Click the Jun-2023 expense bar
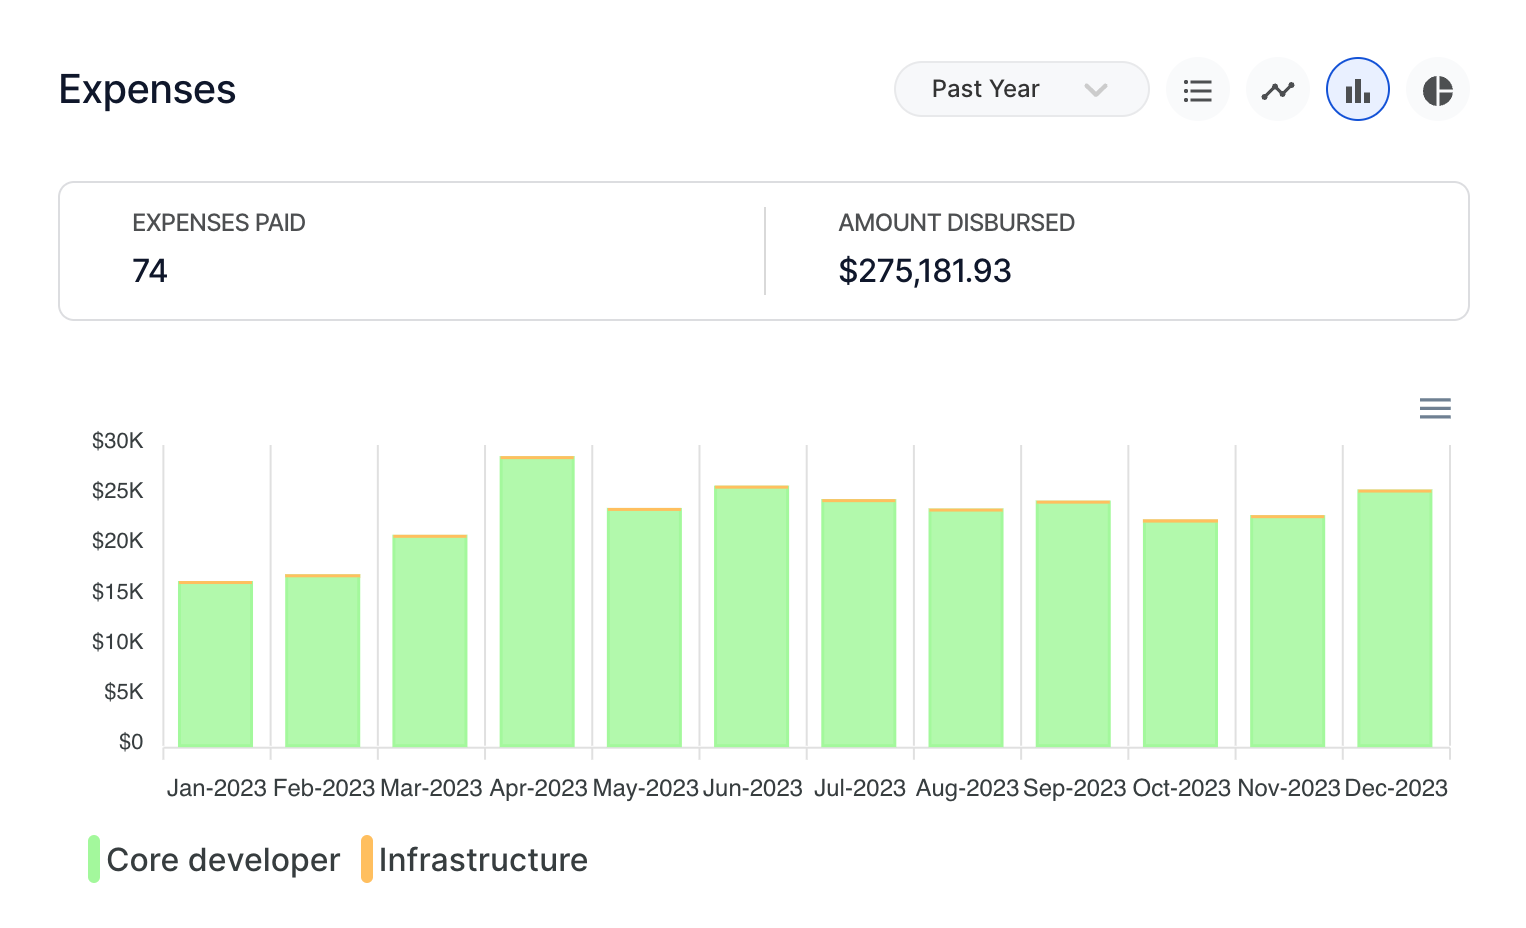The height and width of the screenshot is (928, 1526). (751, 617)
